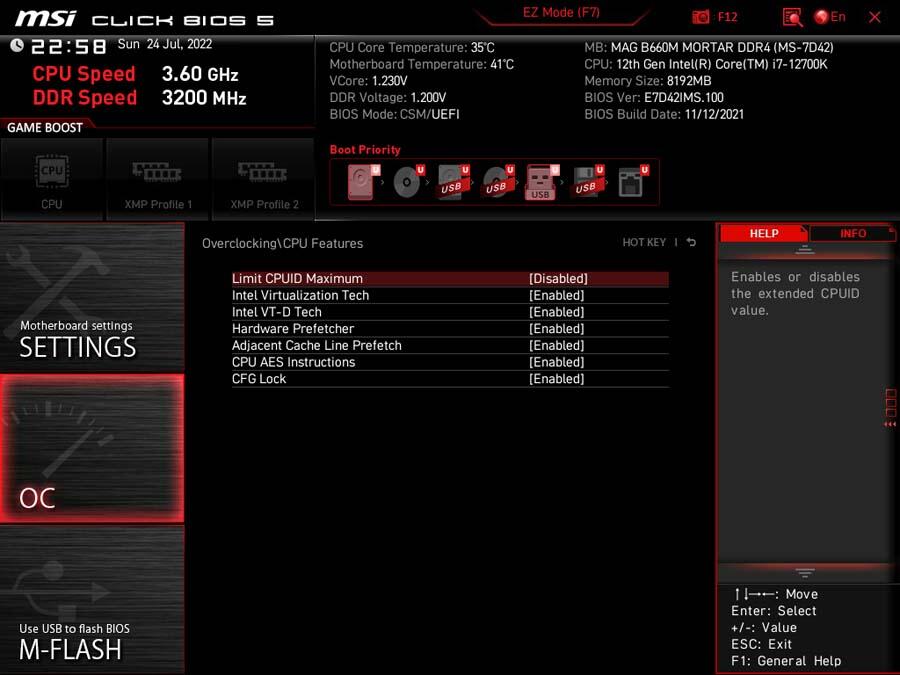Switch to the INFO tab
The width and height of the screenshot is (900, 675).
(x=852, y=234)
